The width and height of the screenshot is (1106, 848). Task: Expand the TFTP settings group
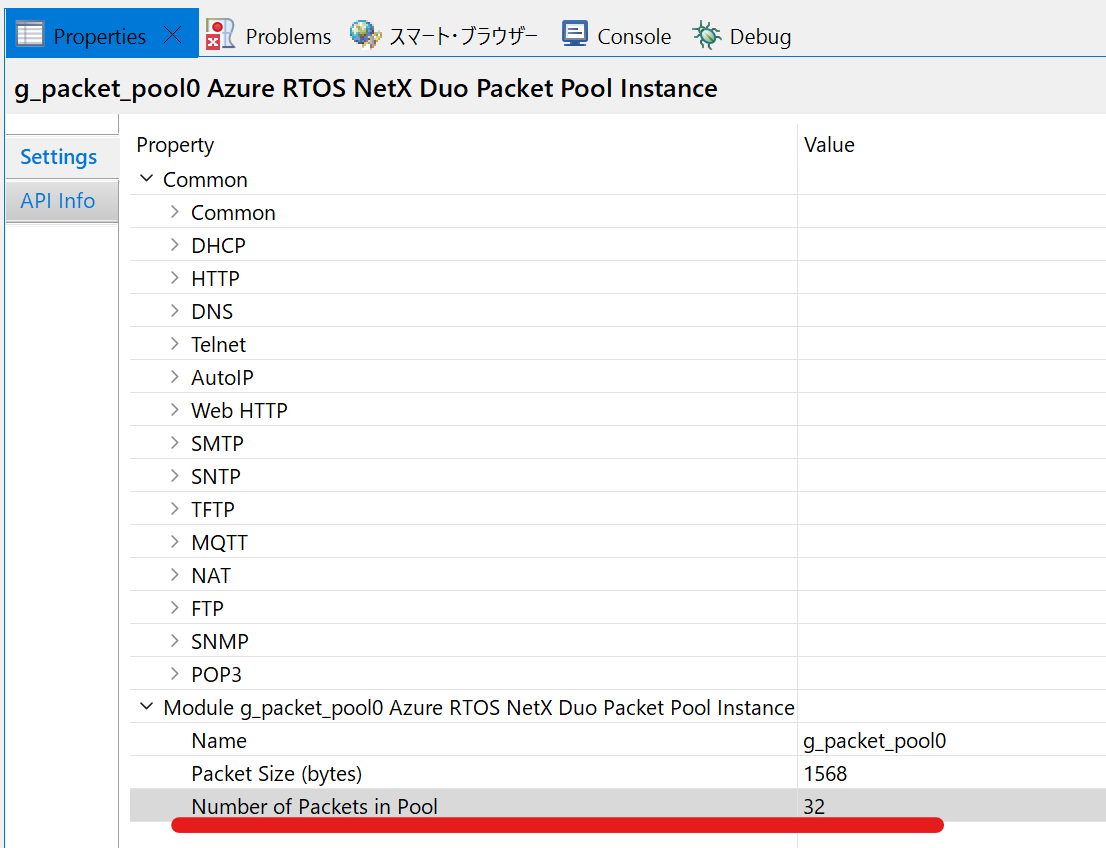[174, 509]
